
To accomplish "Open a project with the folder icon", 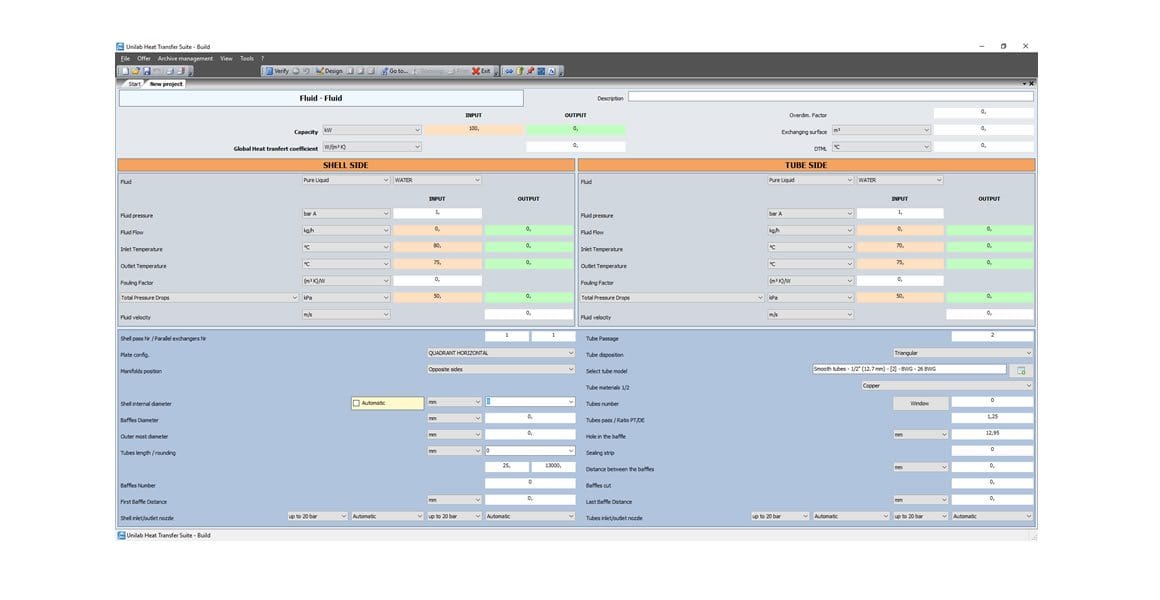I will pos(135,71).
